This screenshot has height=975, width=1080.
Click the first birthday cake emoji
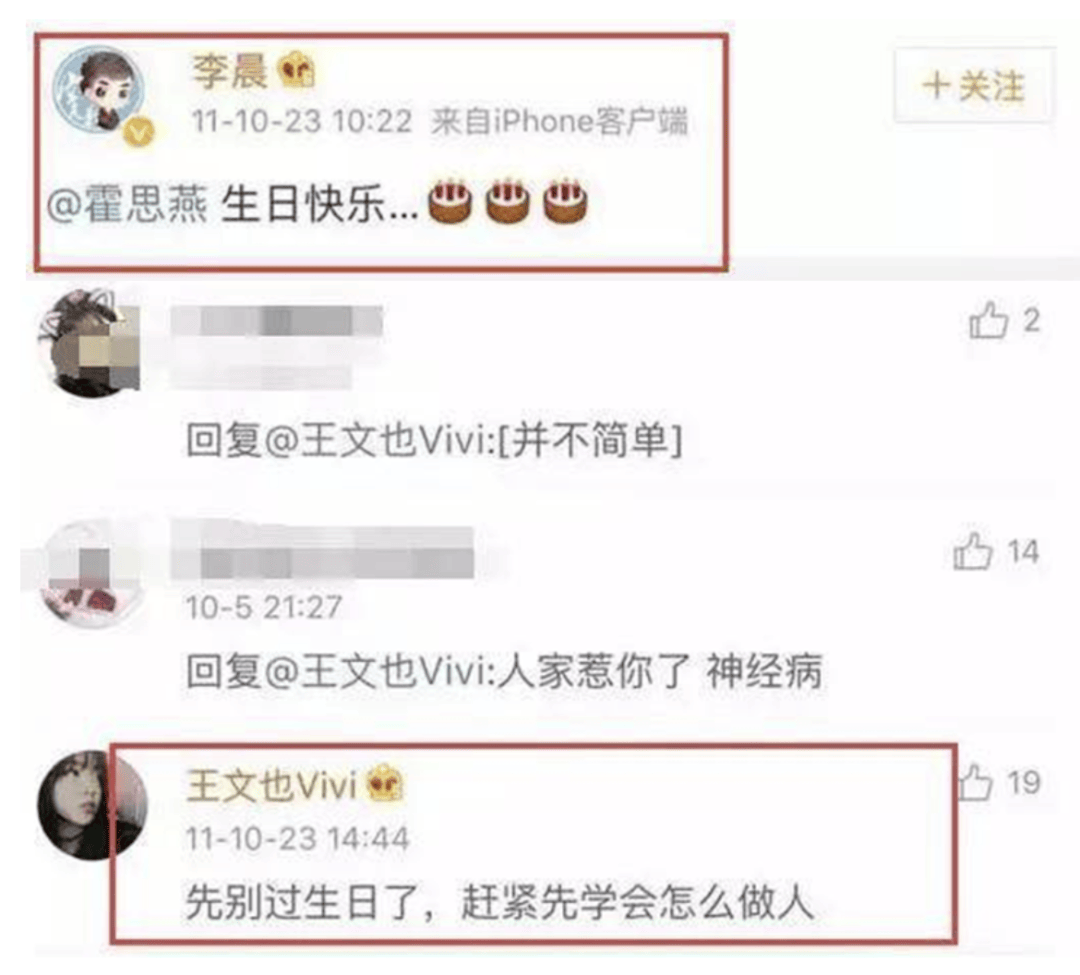pyautogui.click(x=450, y=201)
